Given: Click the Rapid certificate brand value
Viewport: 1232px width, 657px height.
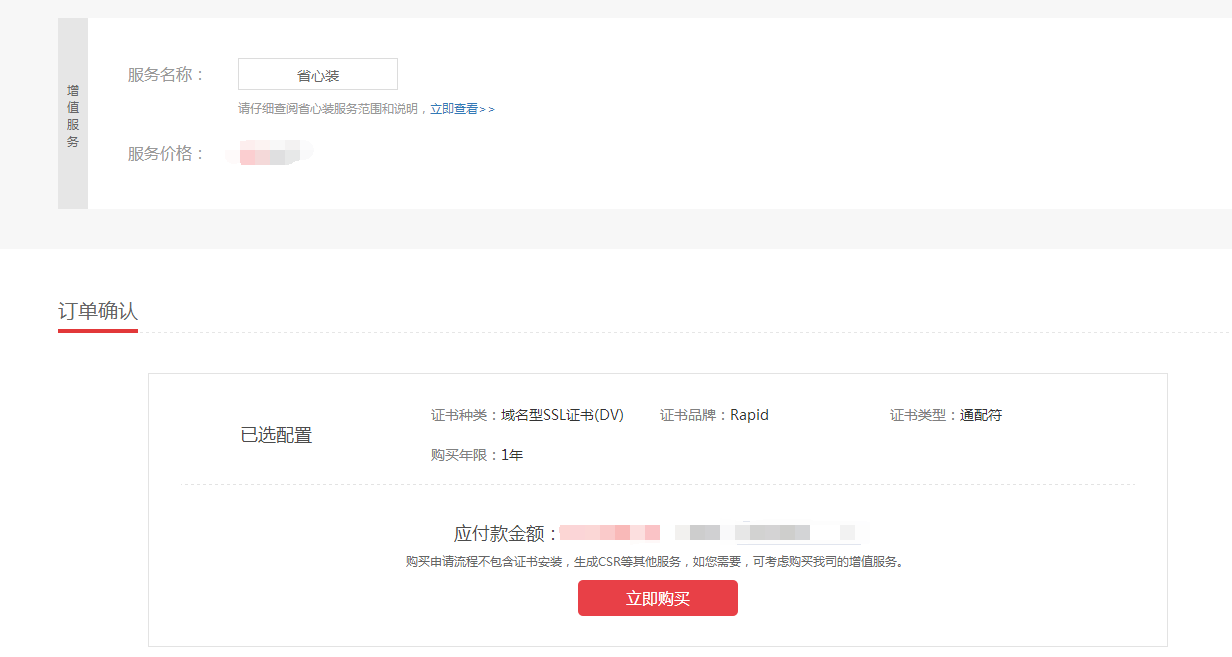Looking at the screenshot, I should (749, 415).
